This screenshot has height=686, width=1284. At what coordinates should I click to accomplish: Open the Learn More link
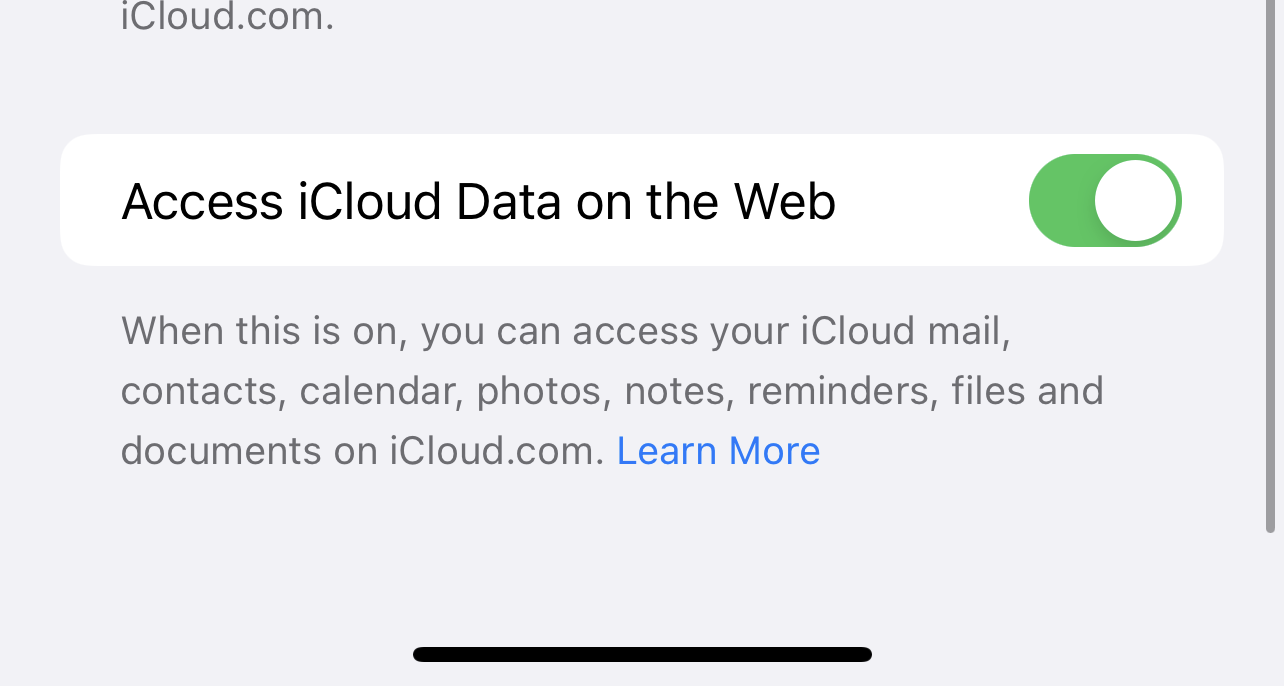[718, 451]
